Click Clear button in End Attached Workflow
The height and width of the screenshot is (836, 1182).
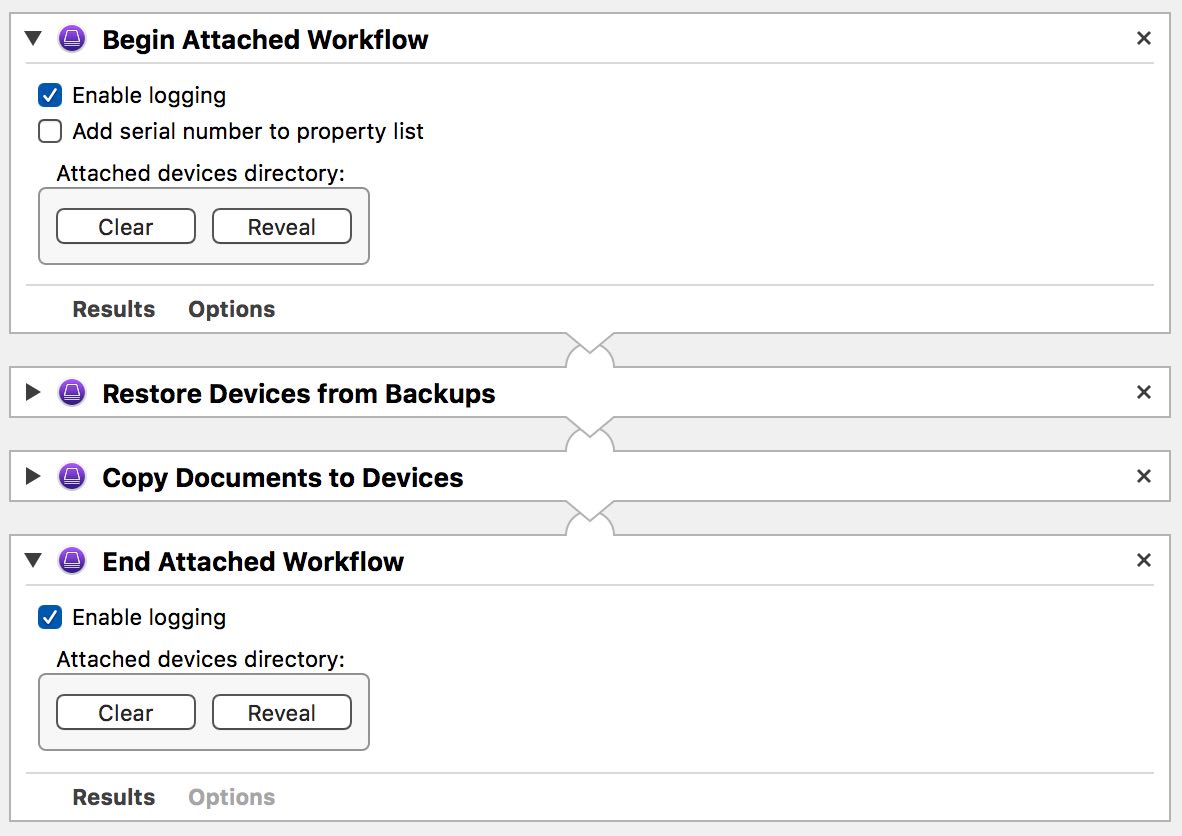(x=126, y=712)
